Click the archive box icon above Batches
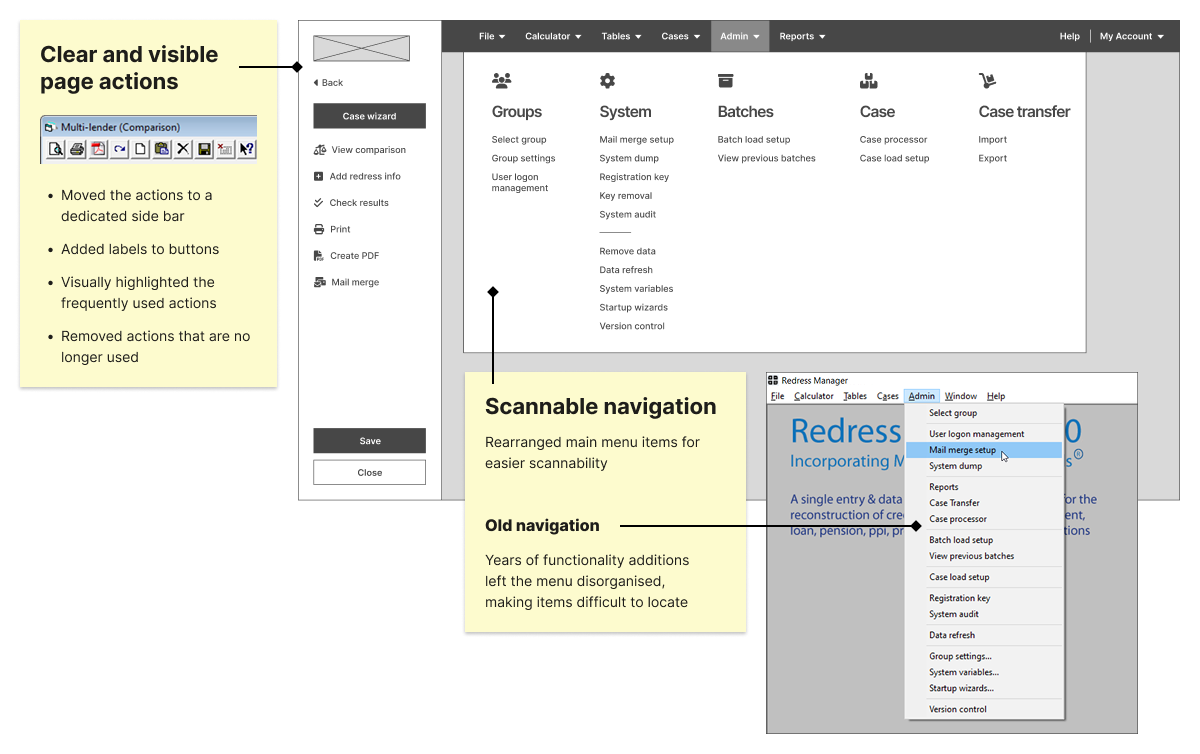Screen dimensions: 1200x754 pos(726,81)
